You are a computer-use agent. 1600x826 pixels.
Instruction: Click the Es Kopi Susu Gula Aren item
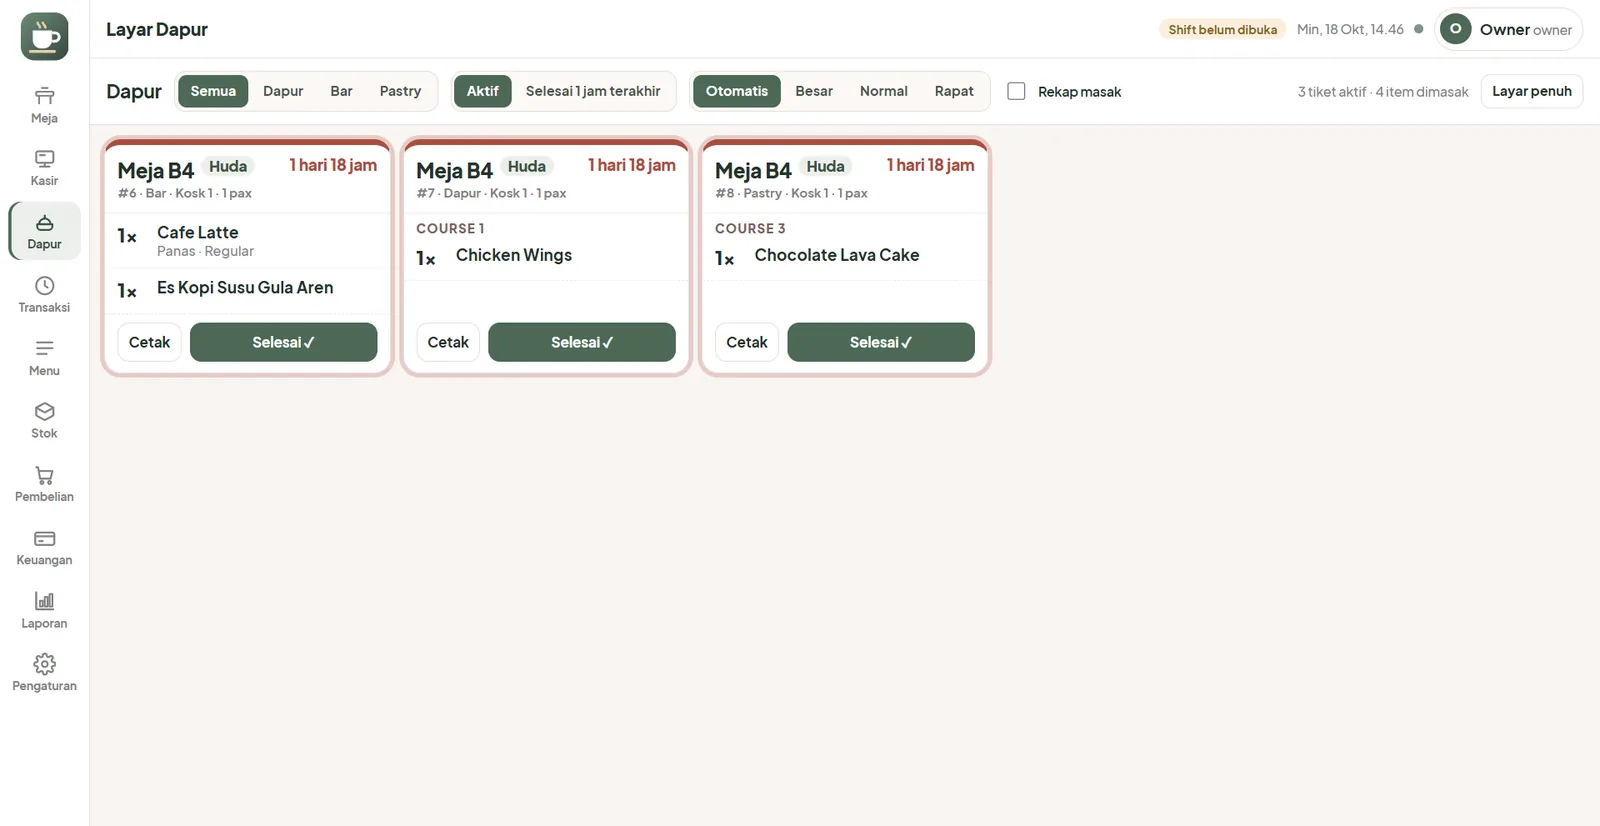click(245, 288)
